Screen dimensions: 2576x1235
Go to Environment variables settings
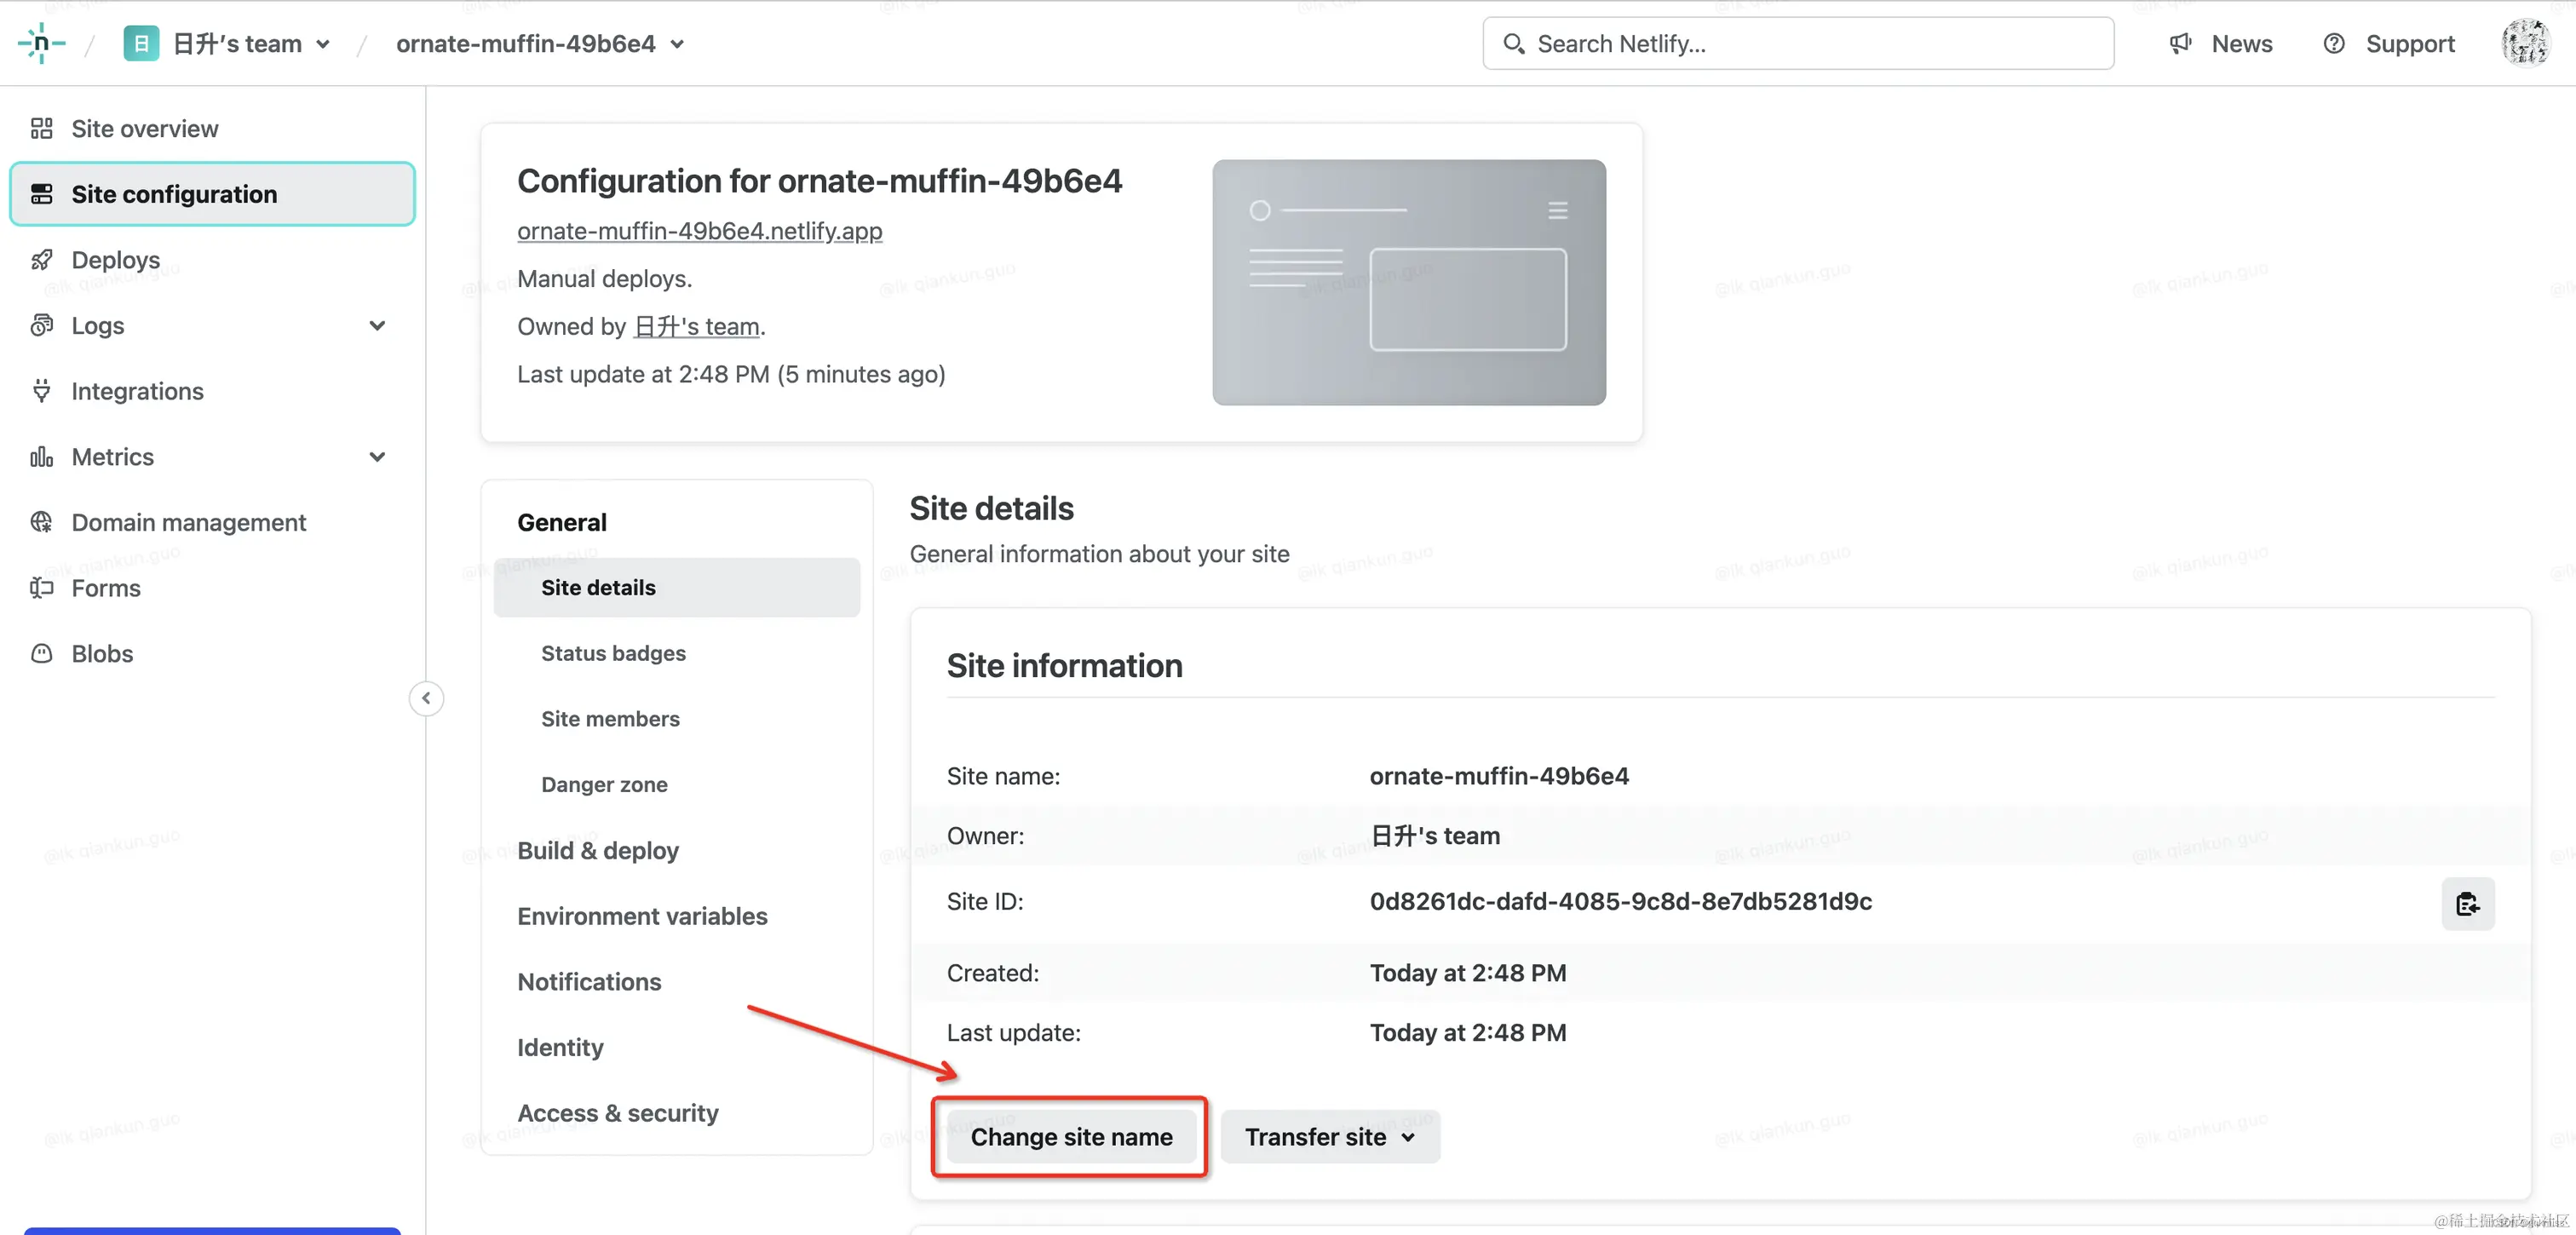[x=642, y=916]
